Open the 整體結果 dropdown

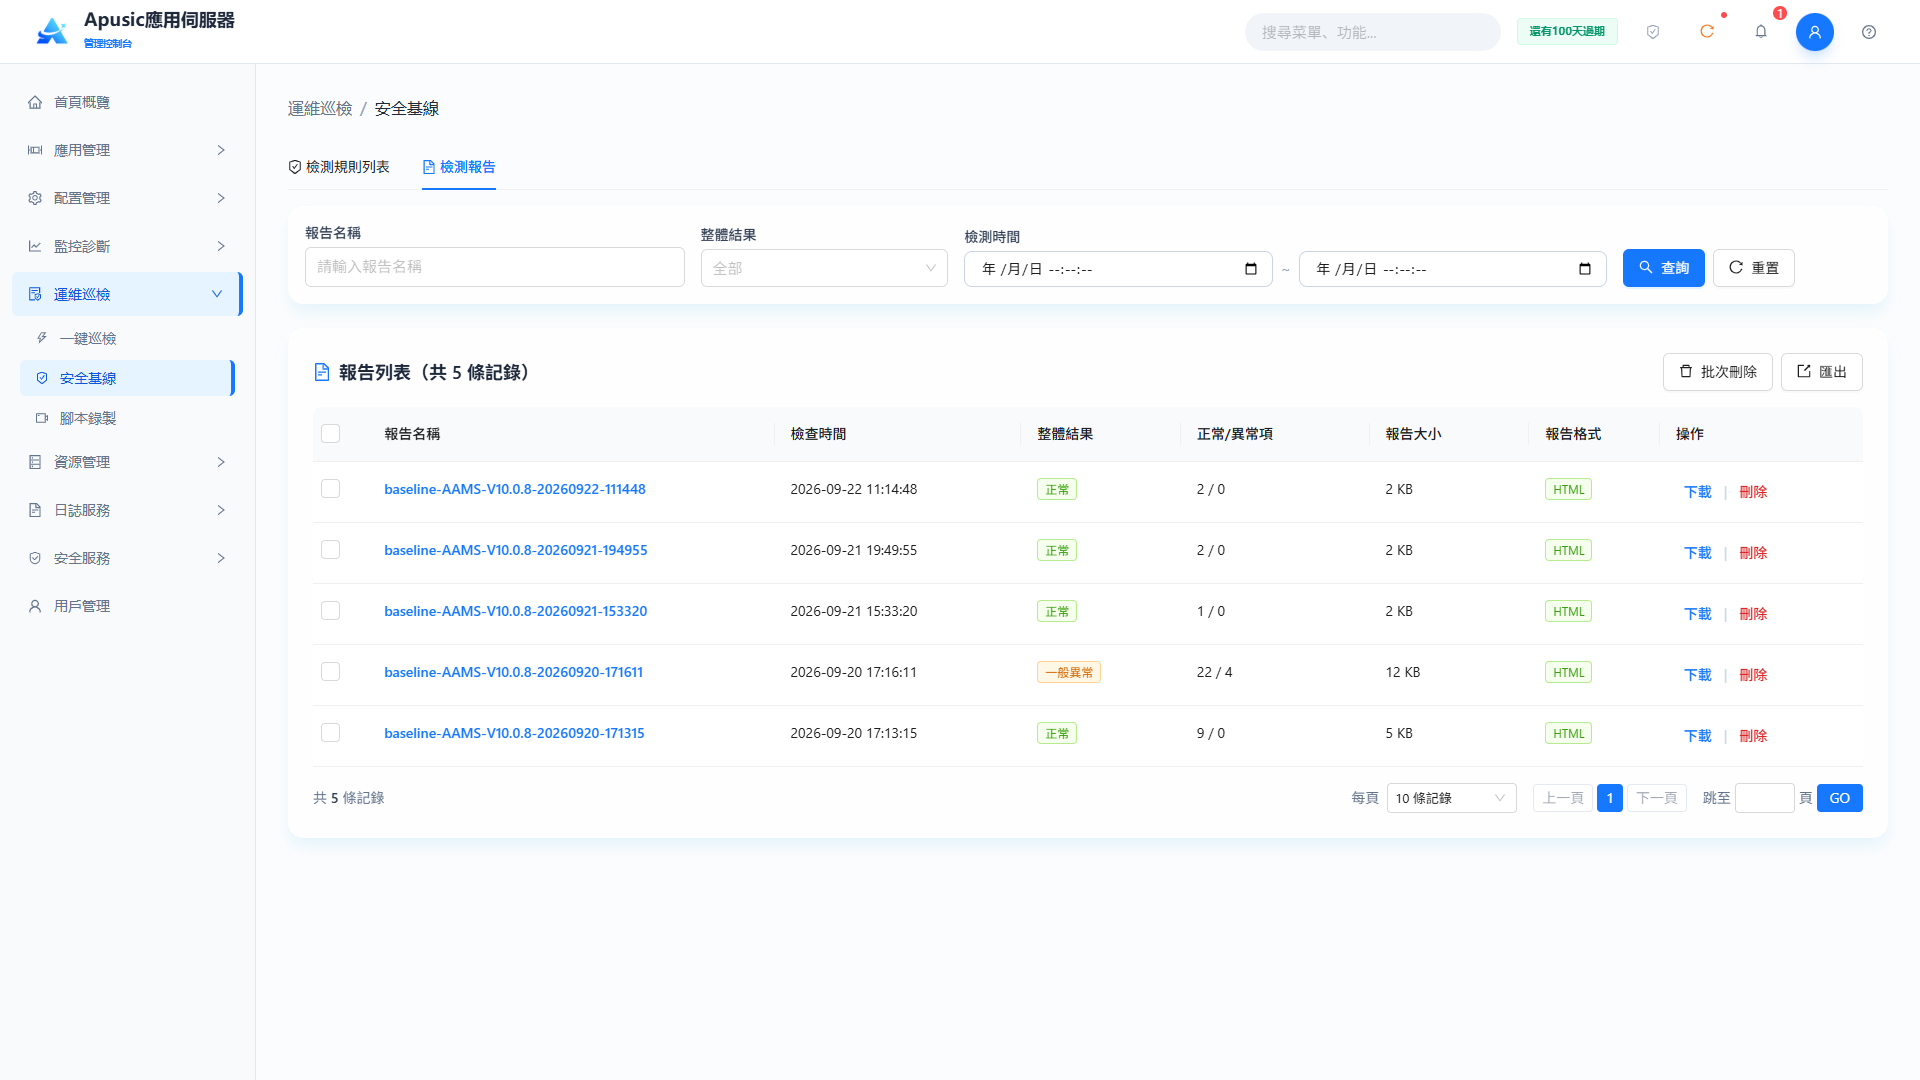click(824, 268)
